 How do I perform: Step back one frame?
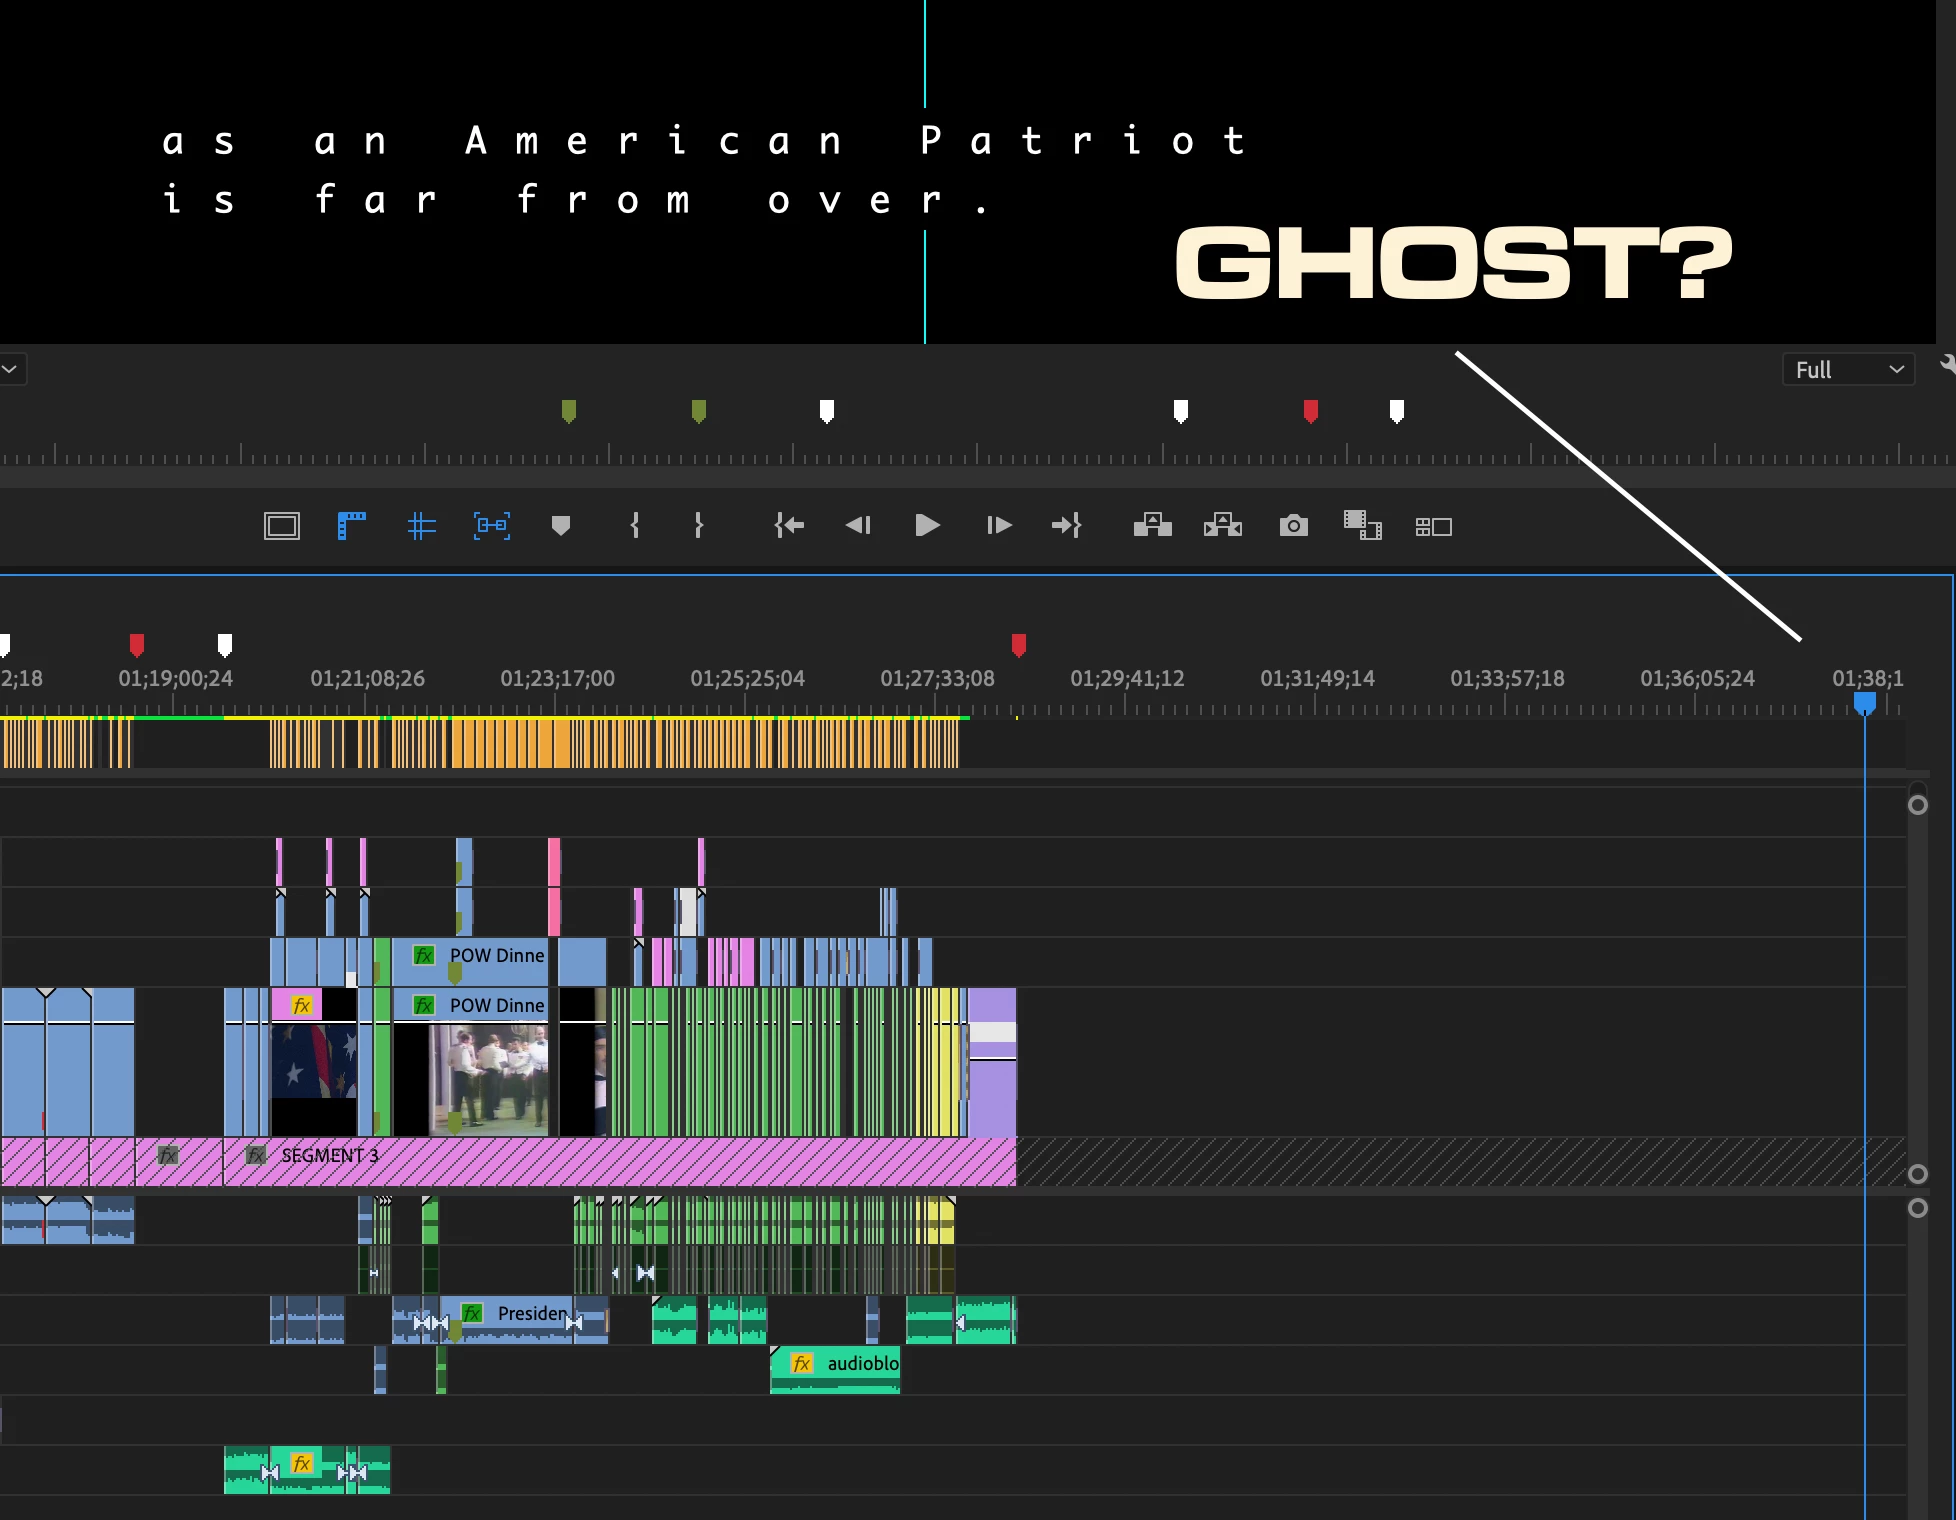[858, 526]
